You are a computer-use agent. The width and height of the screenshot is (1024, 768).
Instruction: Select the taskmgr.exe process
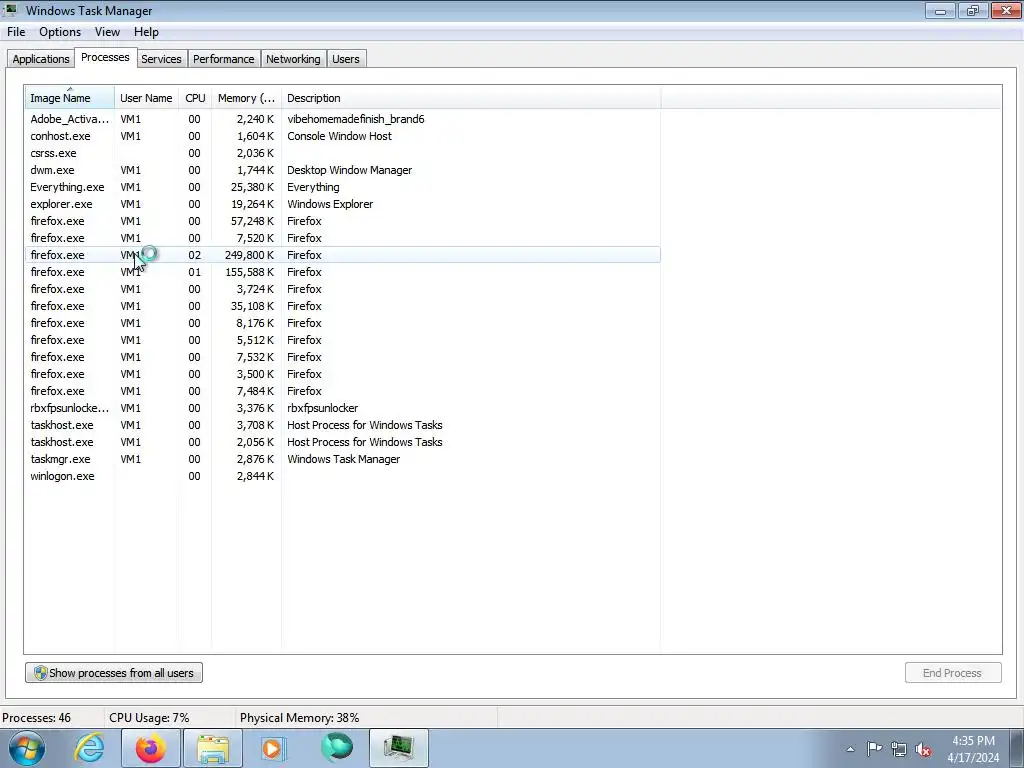tap(343, 458)
